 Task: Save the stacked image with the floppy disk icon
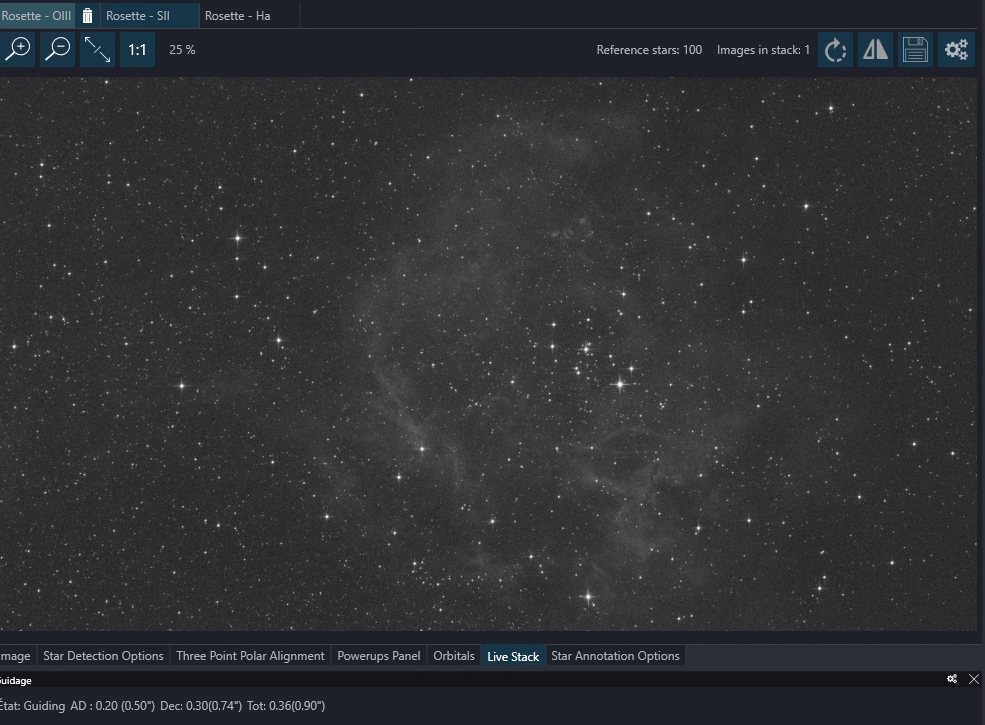click(915, 50)
